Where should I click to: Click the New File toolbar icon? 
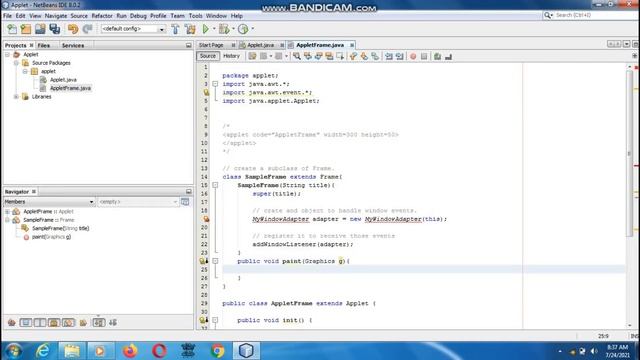[x=12, y=29]
